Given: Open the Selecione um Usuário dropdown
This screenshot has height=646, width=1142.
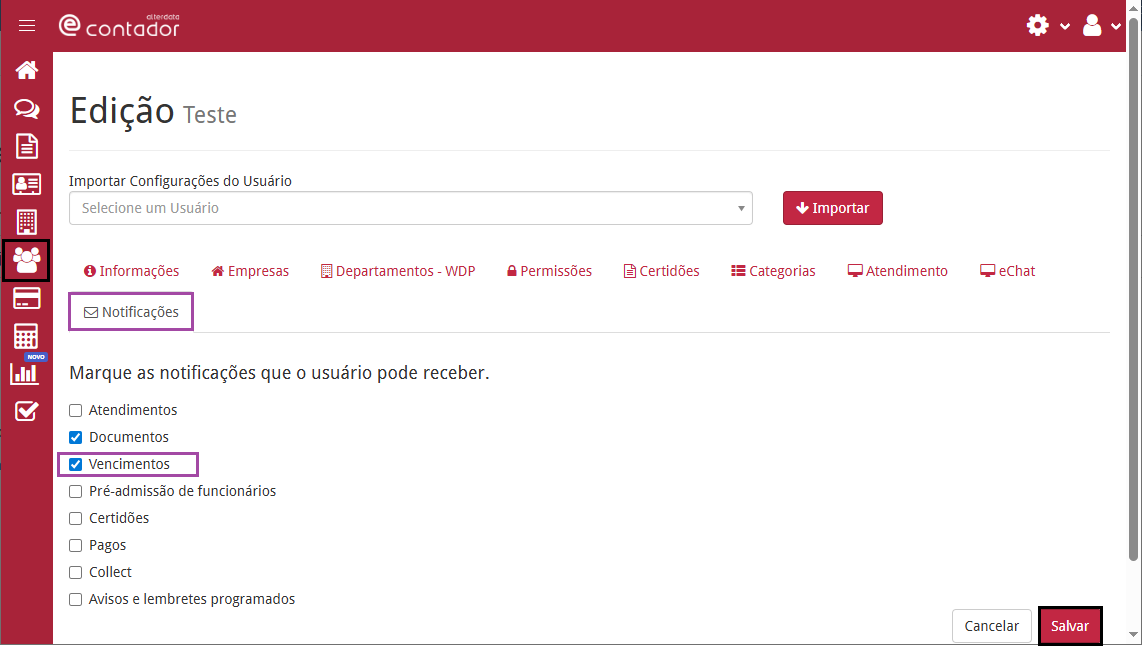Looking at the screenshot, I should pos(411,208).
